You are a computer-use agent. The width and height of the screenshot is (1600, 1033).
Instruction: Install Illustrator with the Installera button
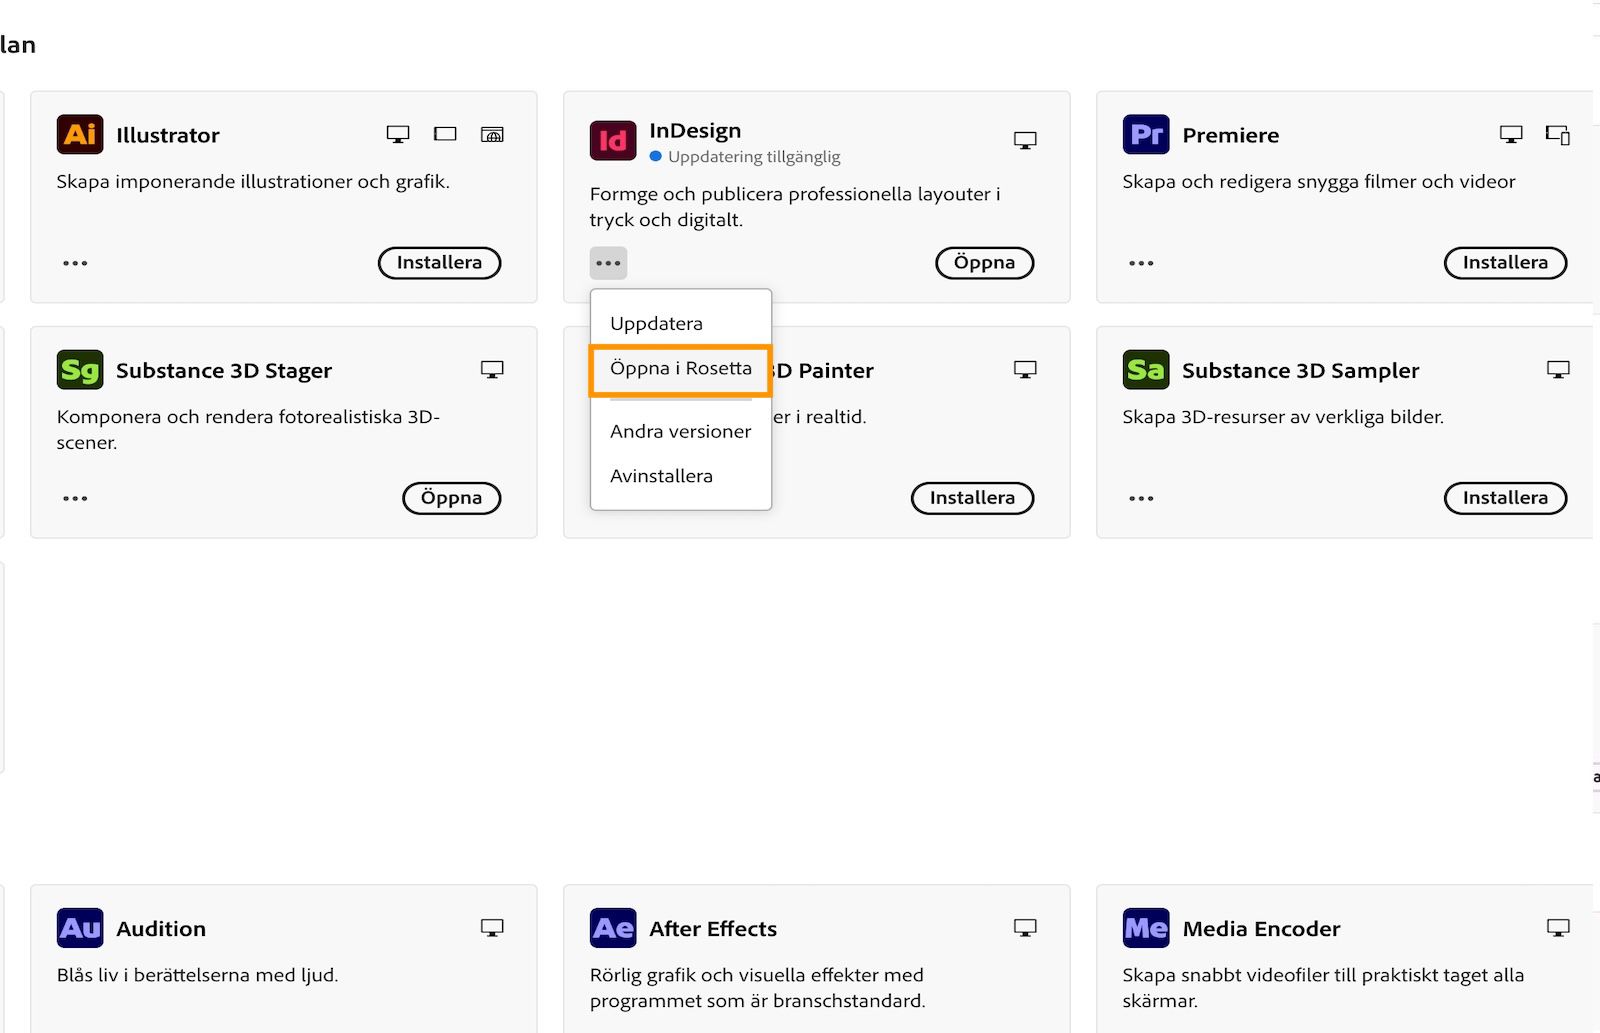pyautogui.click(x=439, y=263)
